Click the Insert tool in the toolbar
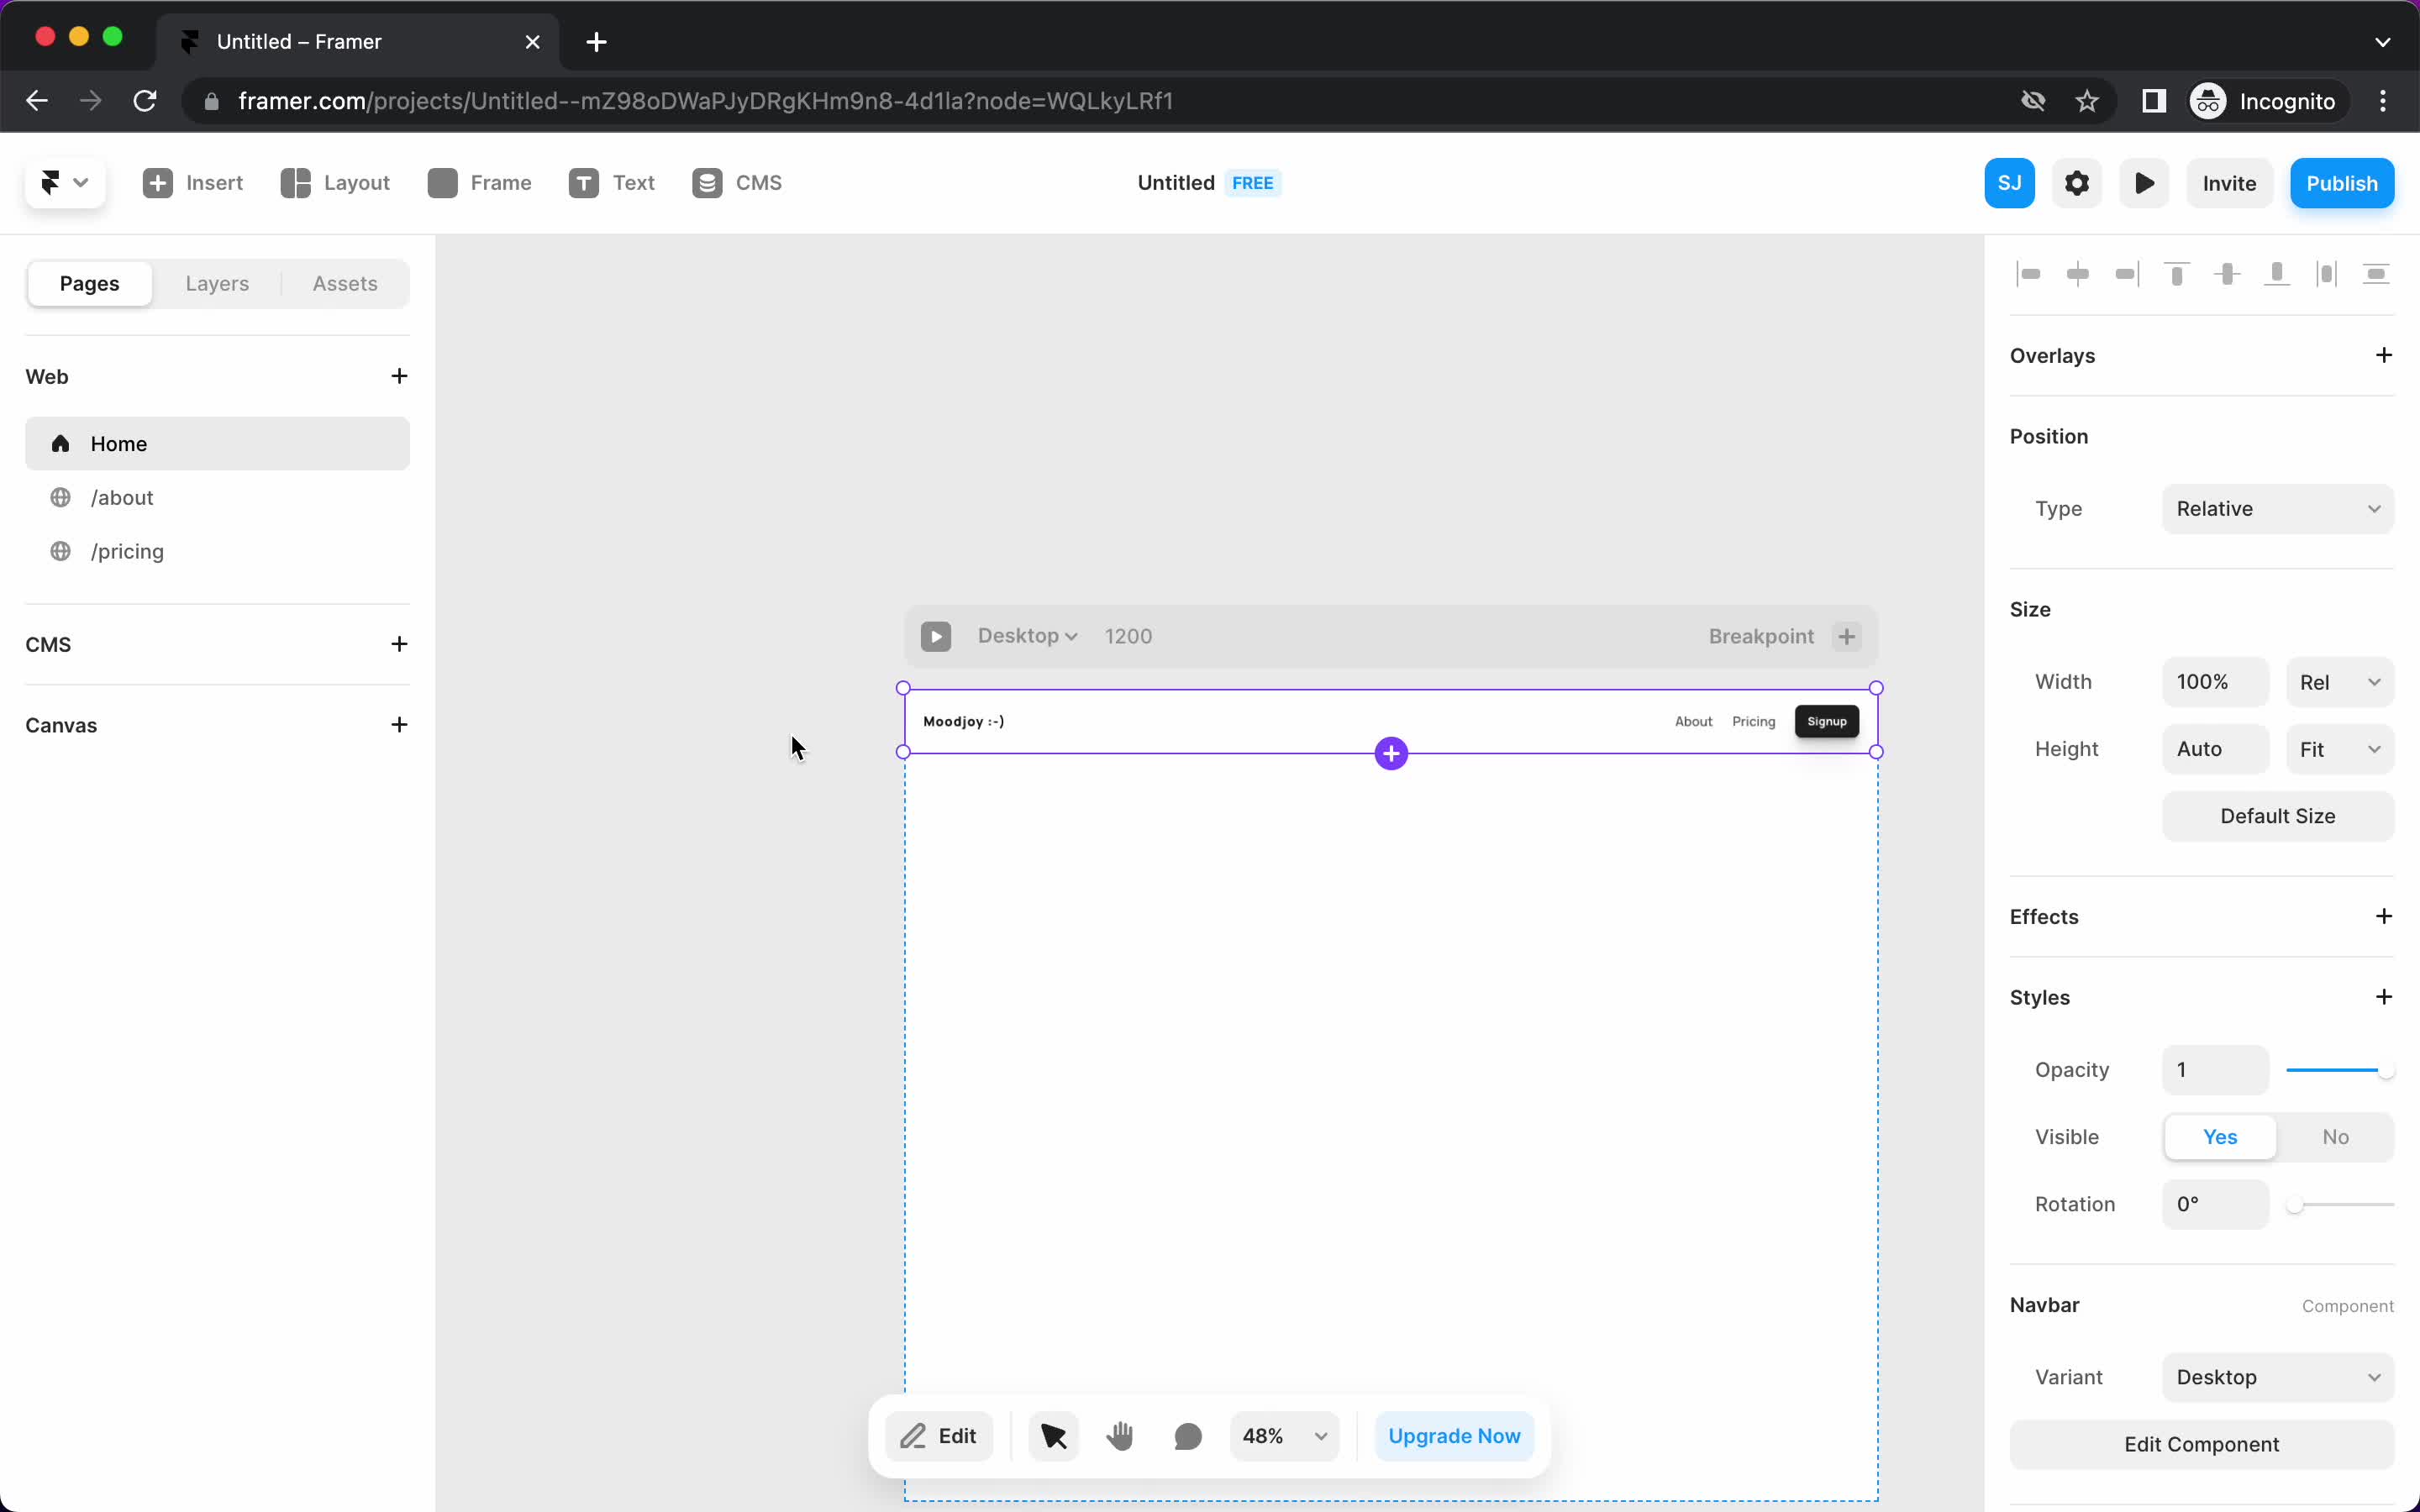The width and height of the screenshot is (2420, 1512). 190,183
